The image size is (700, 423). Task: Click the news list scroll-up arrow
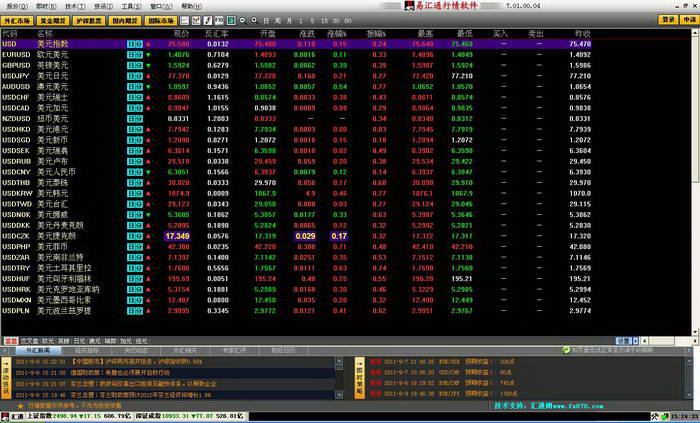(x=339, y=361)
